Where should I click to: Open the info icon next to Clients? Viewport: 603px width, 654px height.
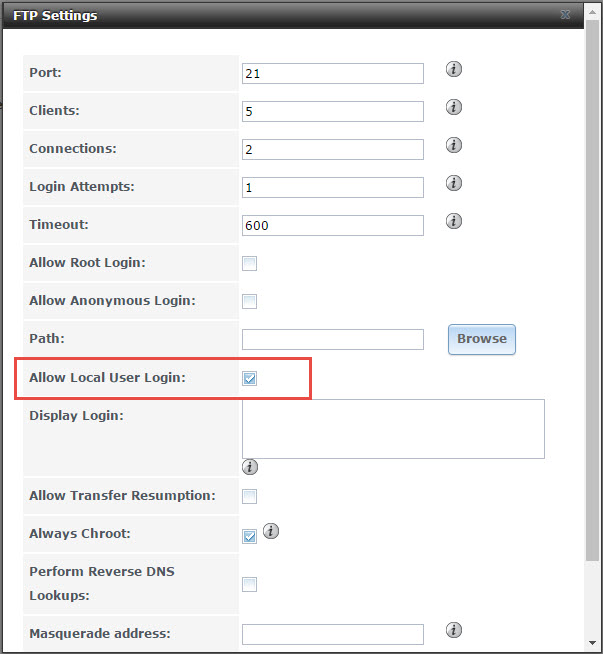coord(454,107)
